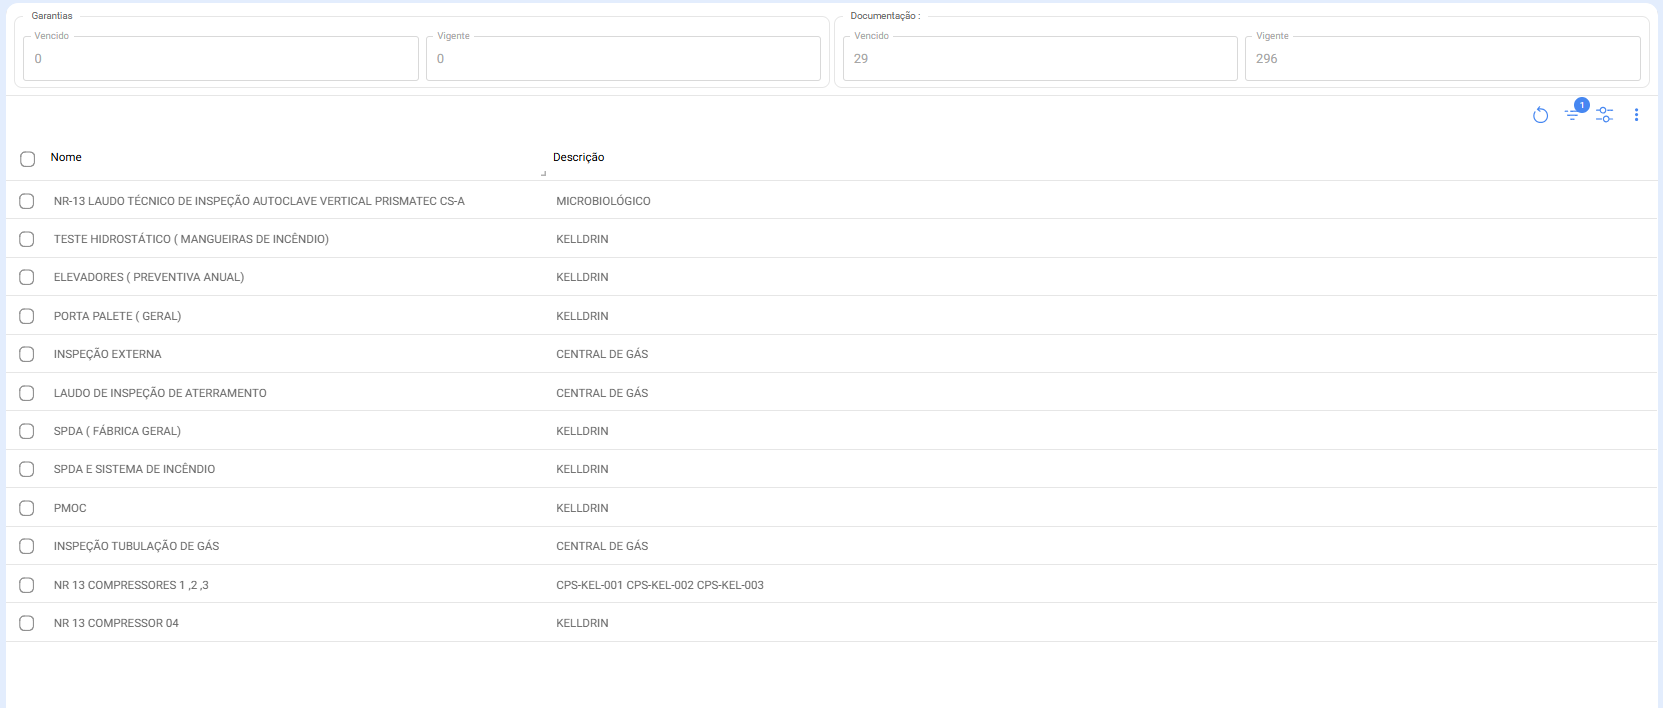
Task: Open the filter icon with badge 1
Action: [1573, 115]
